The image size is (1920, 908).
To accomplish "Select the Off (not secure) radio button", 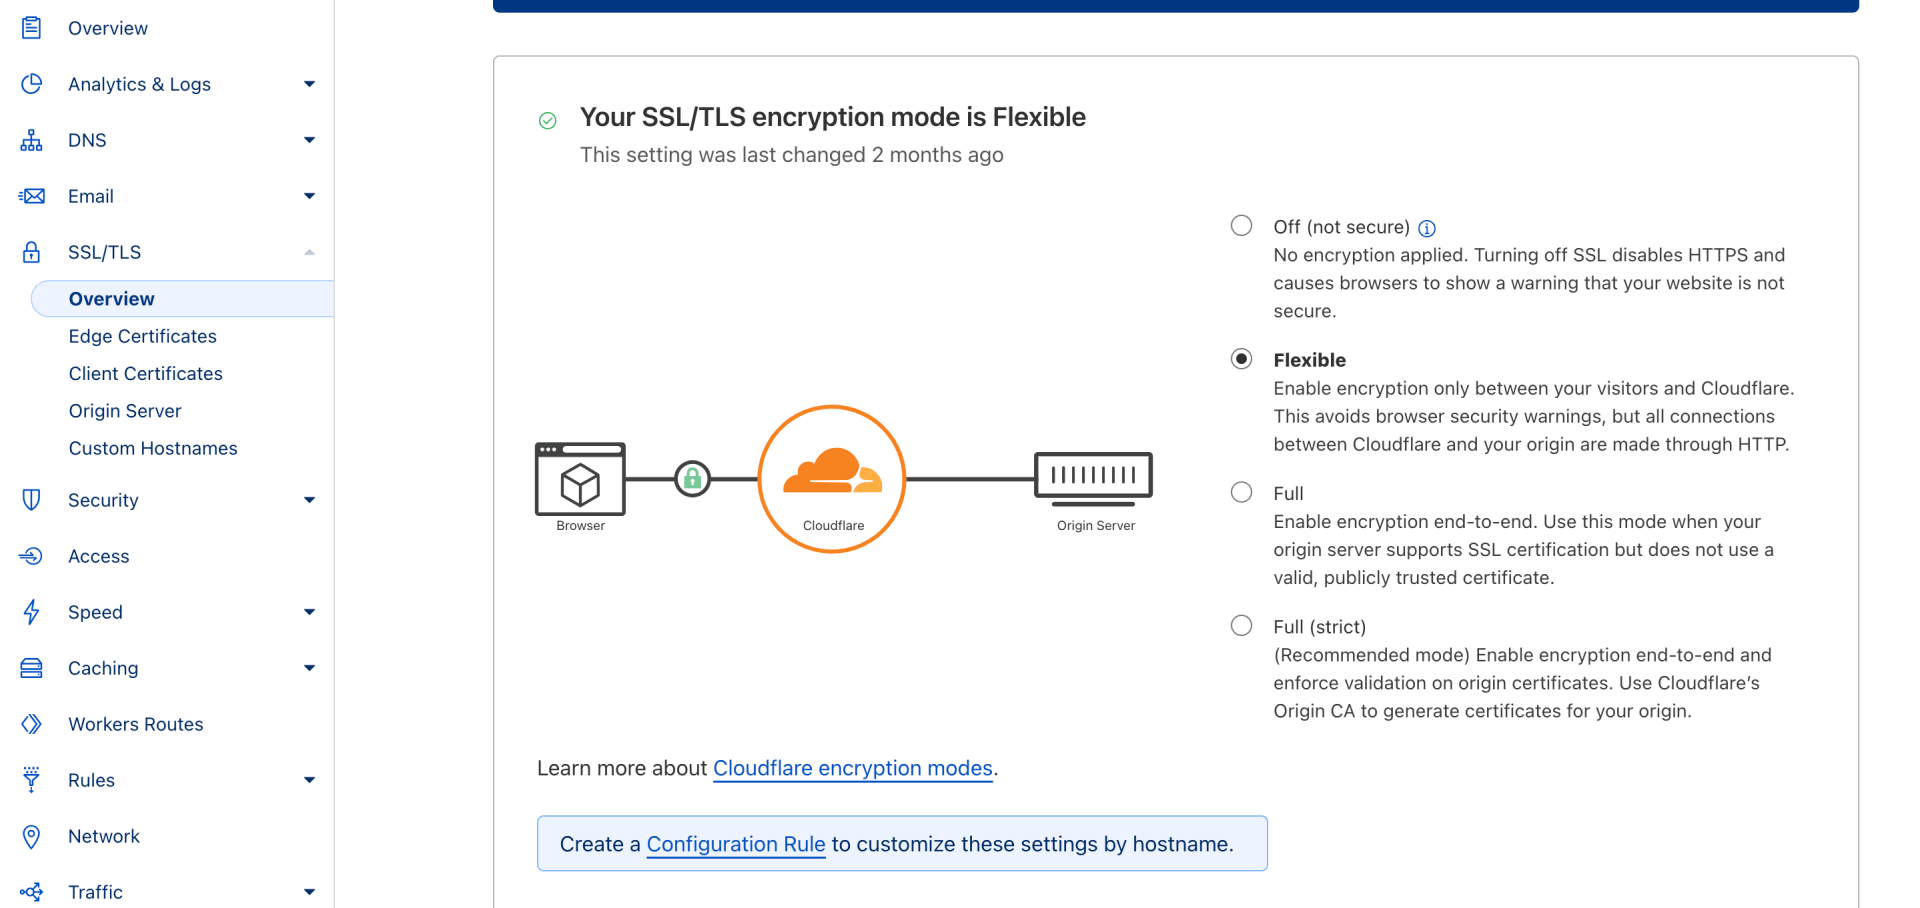I will tap(1241, 225).
